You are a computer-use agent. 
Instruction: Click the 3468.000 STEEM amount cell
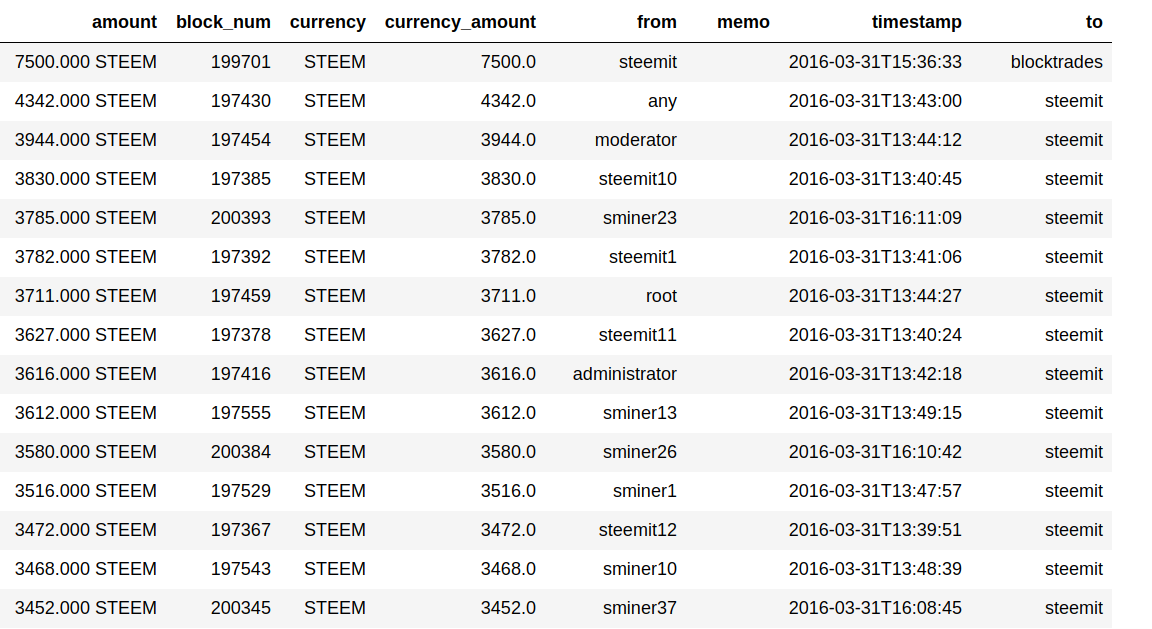pos(86,569)
